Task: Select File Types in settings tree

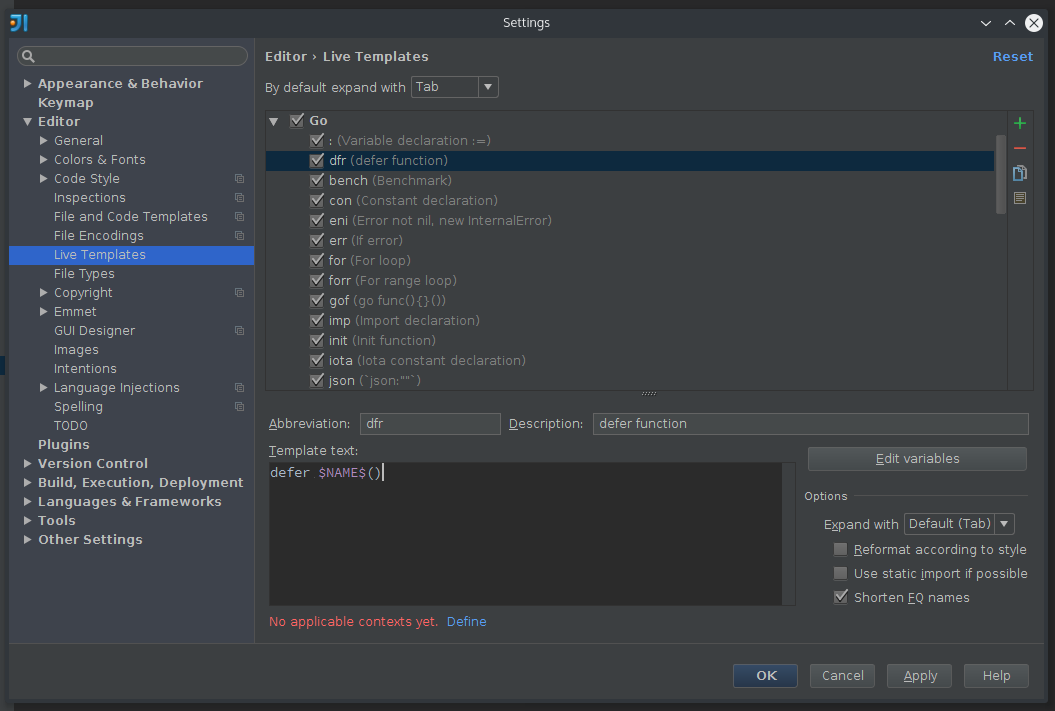Action: pyautogui.click(x=84, y=274)
